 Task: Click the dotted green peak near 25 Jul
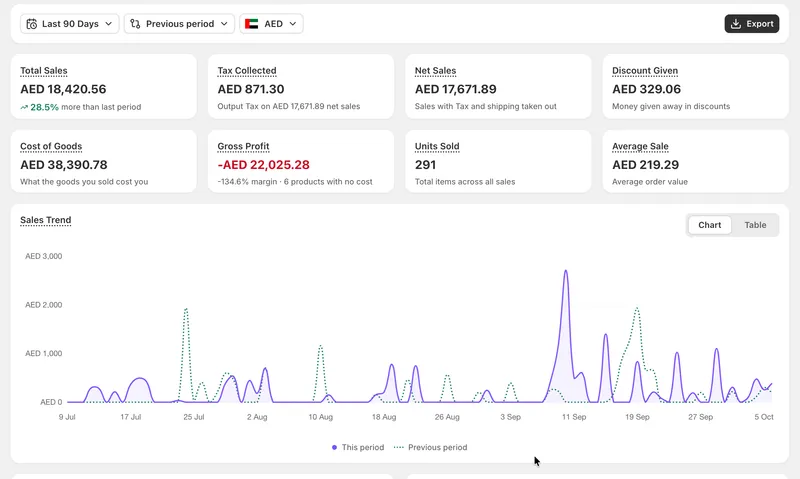click(186, 310)
